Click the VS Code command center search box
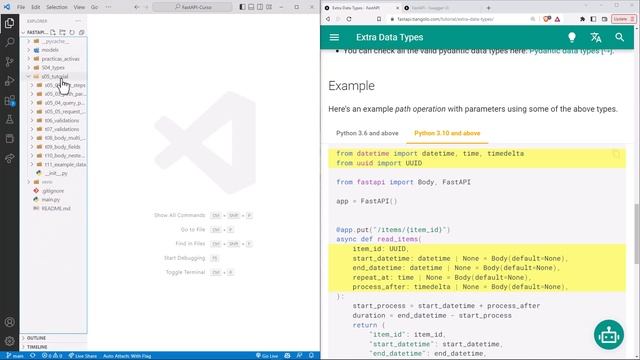Viewport: 640px width, 360px height. point(193,7)
